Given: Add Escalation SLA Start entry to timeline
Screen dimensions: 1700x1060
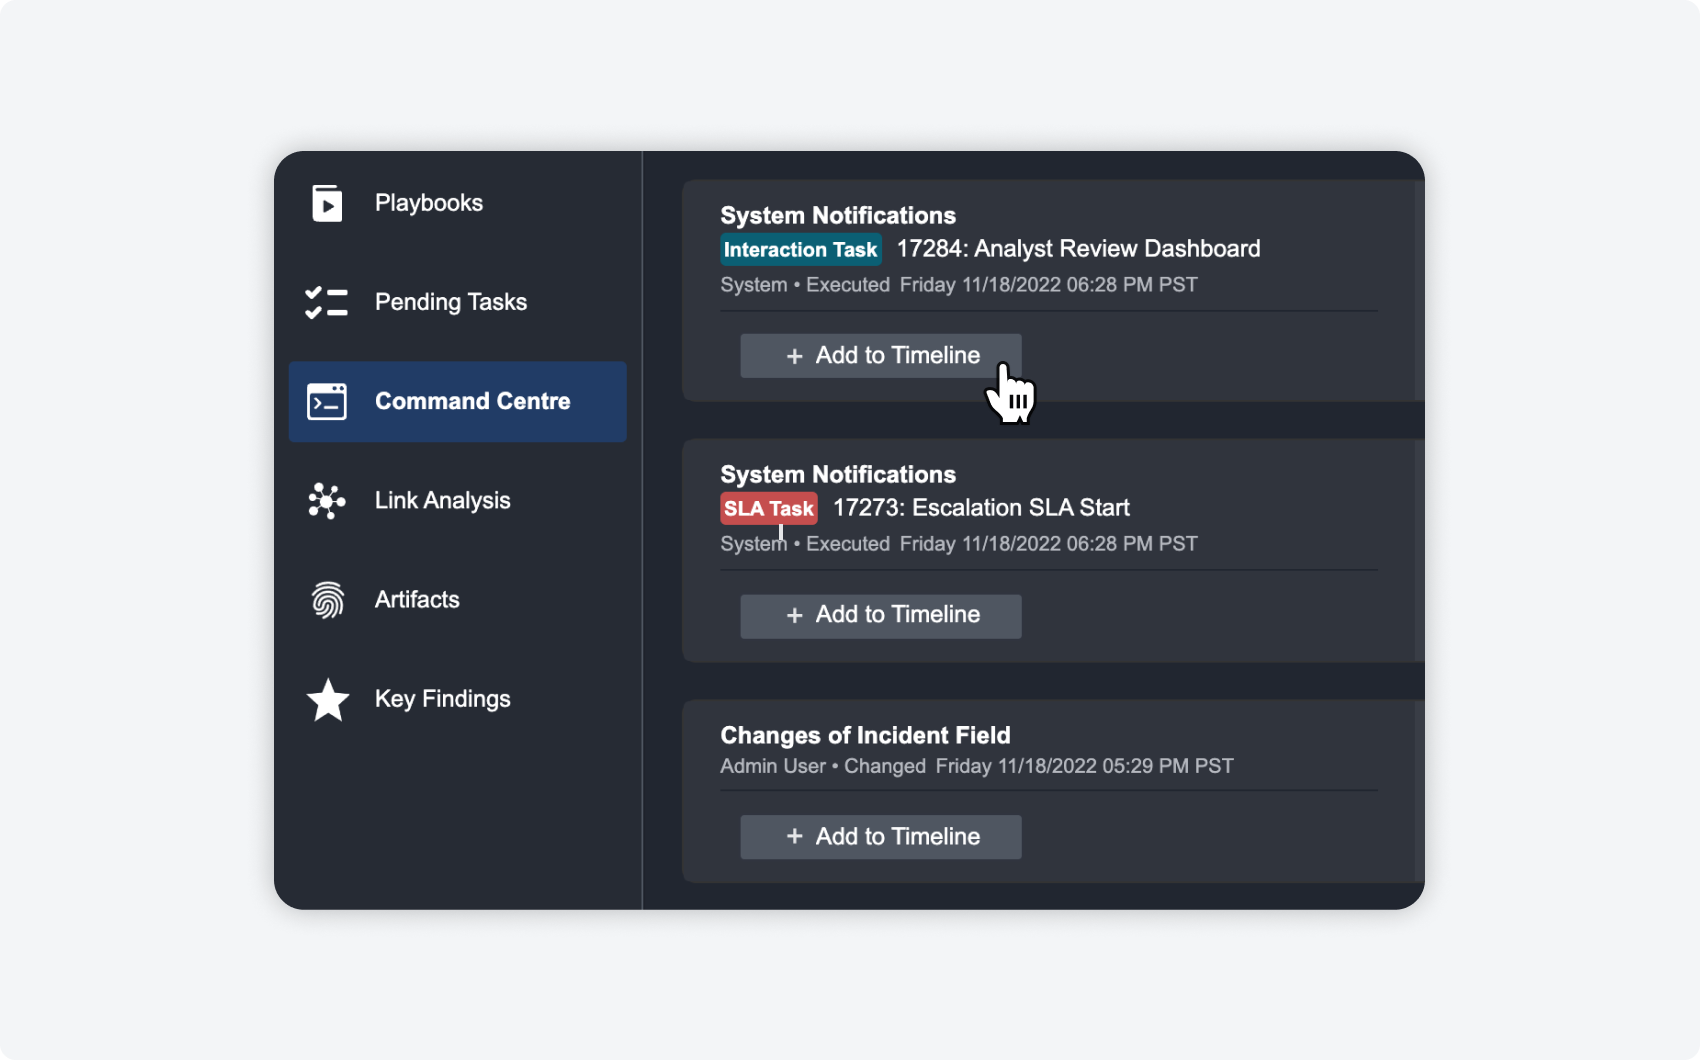Looking at the screenshot, I should point(880,616).
